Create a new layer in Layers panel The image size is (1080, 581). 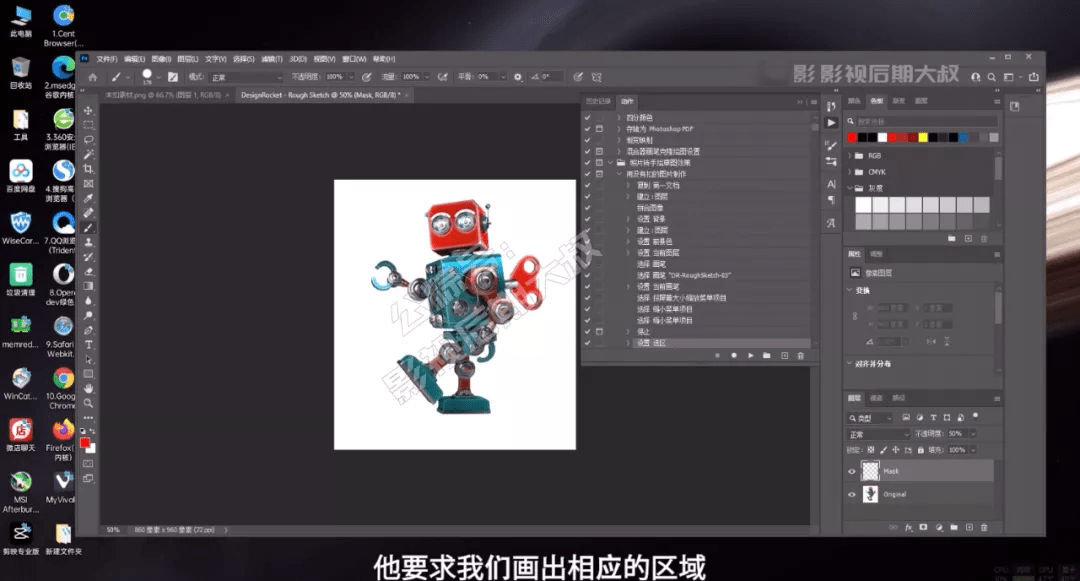click(969, 527)
